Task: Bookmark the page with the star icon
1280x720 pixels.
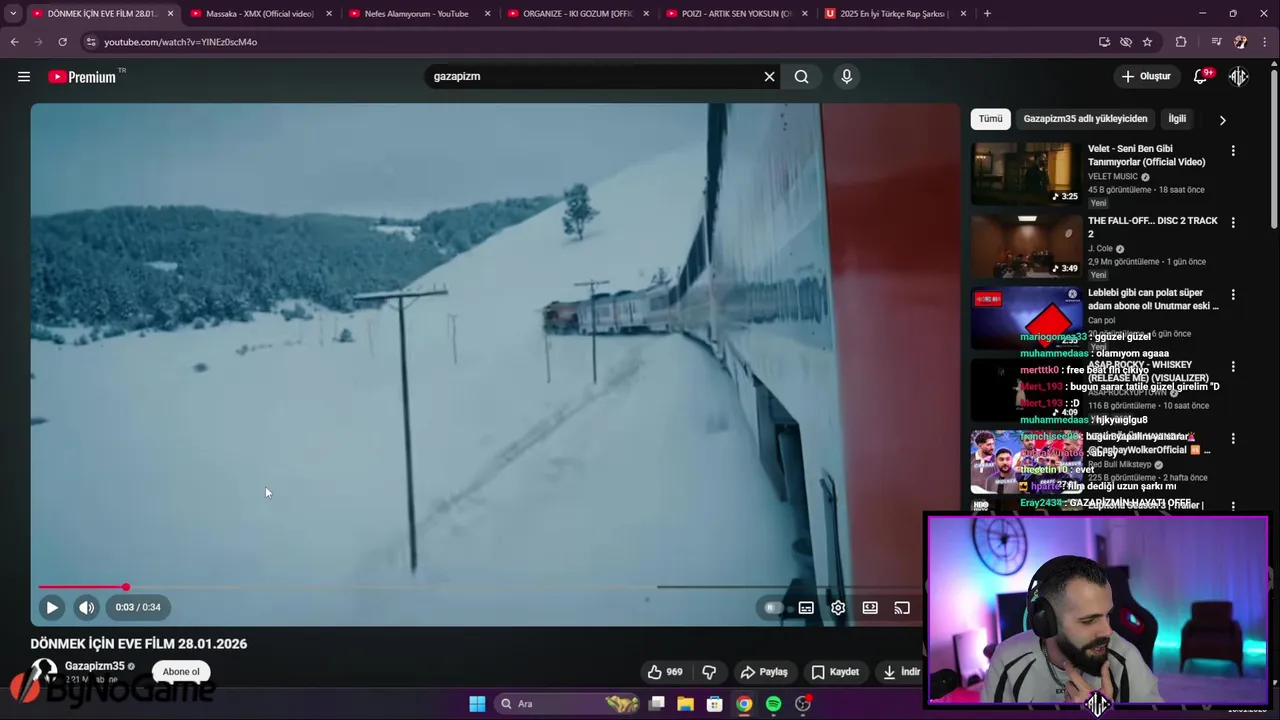Action: [1147, 42]
